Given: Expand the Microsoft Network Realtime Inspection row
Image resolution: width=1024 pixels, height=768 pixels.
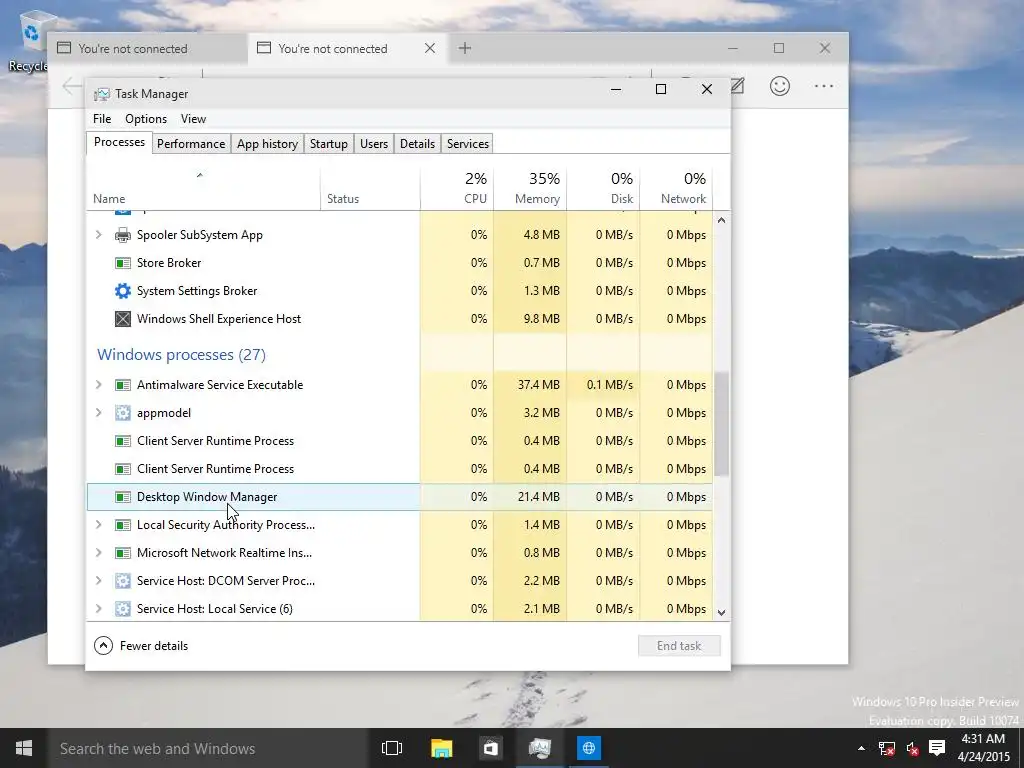Looking at the screenshot, I should pos(99,552).
